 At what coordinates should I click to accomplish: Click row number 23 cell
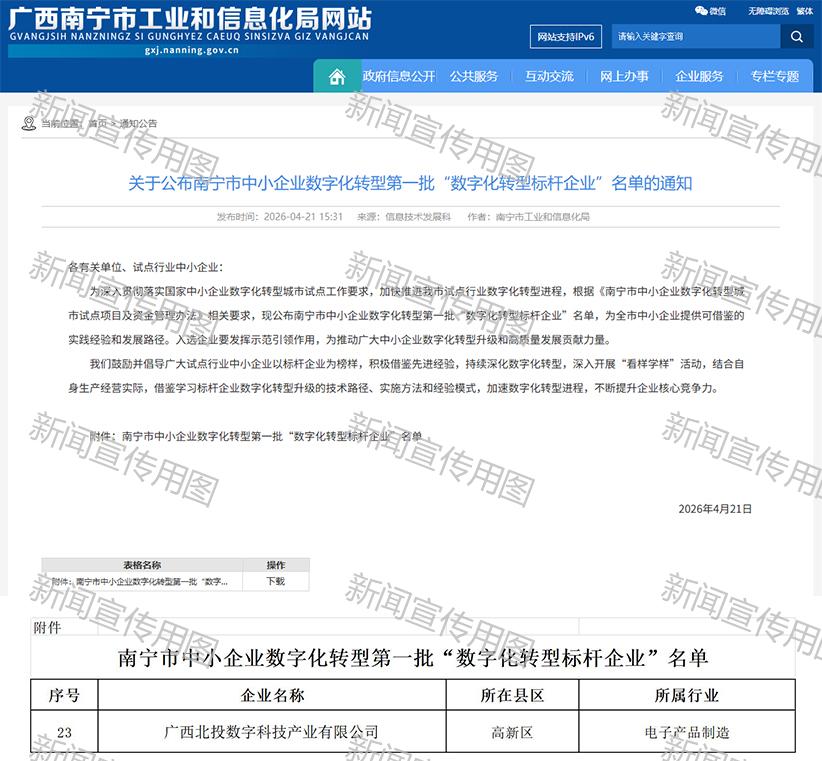[64, 732]
